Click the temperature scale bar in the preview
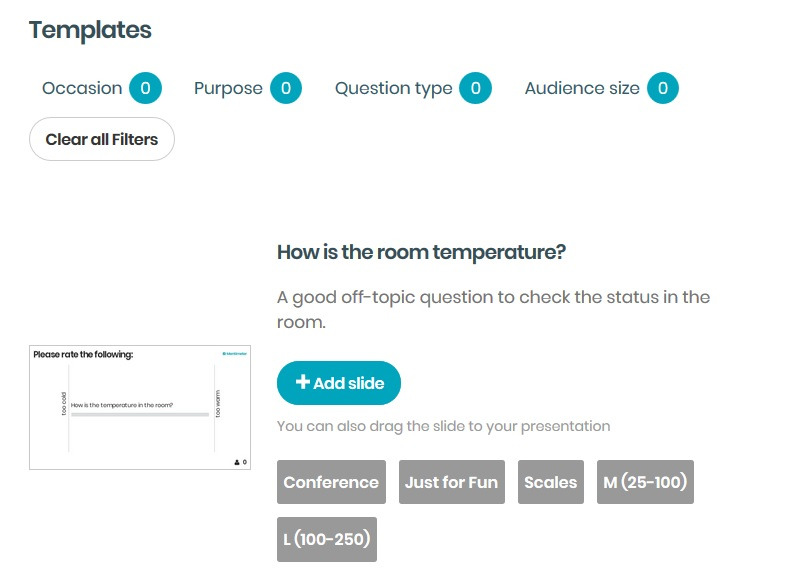799x585 pixels. [x=140, y=414]
